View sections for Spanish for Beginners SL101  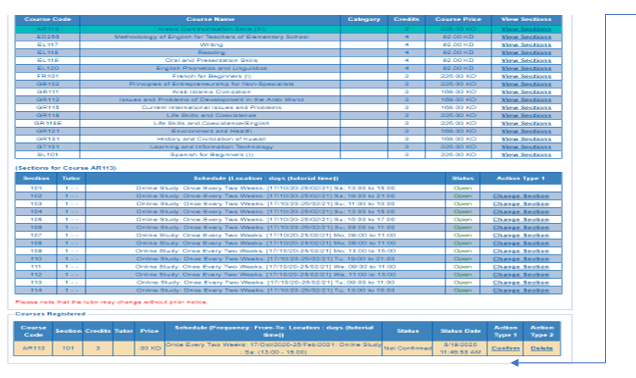526,155
